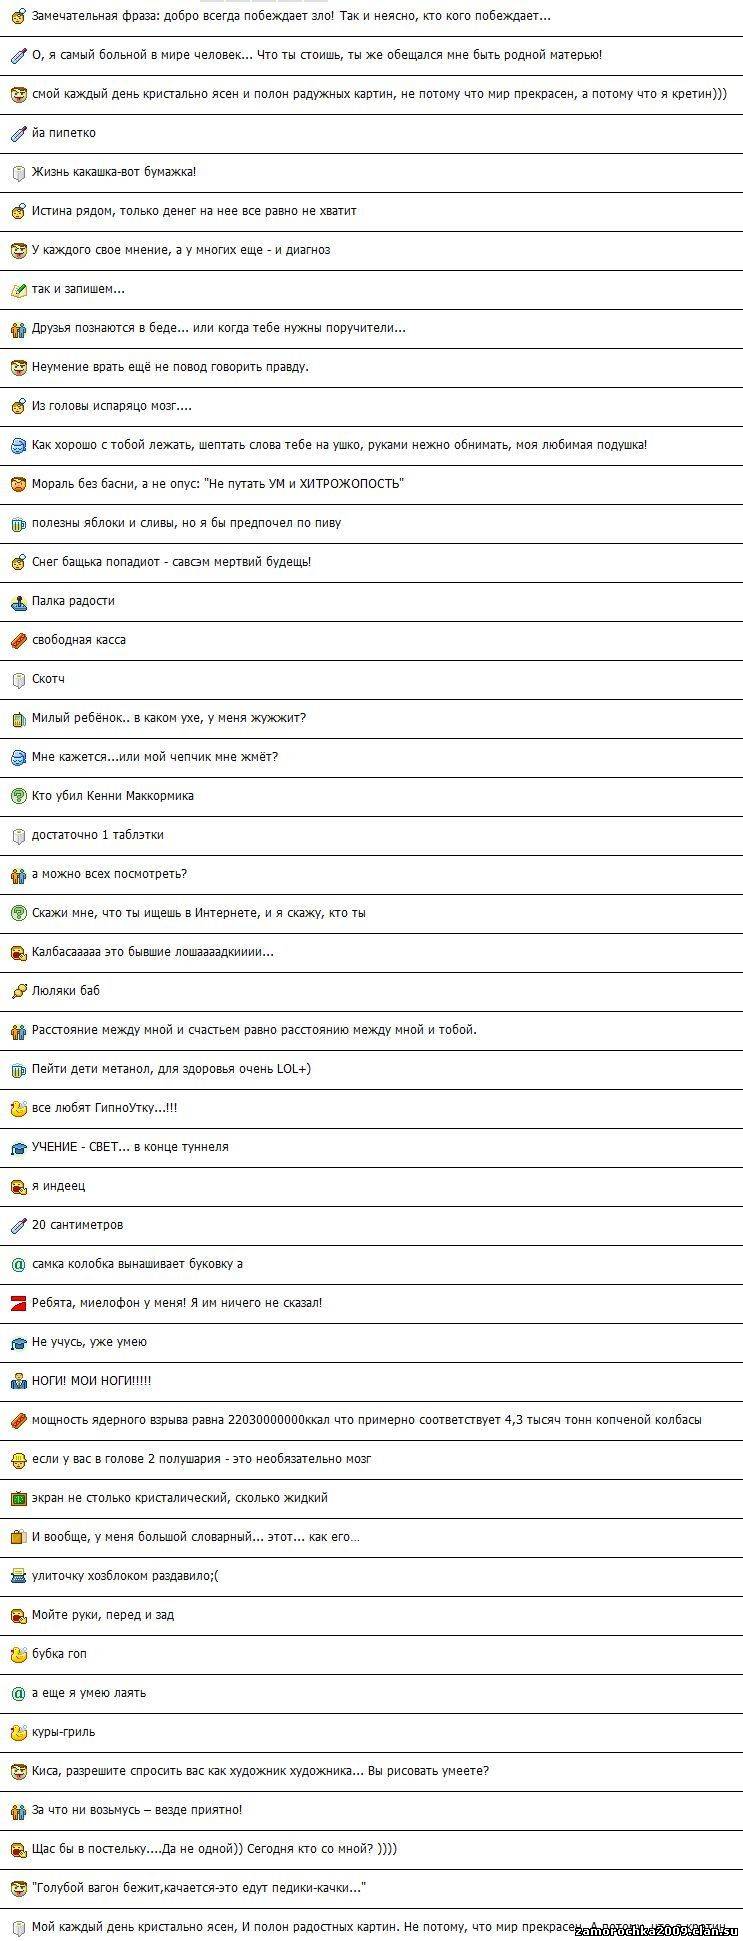Select the status "а еще я умею лаять"
Viewport: 743px width, 1941px height.
pos(89,1693)
